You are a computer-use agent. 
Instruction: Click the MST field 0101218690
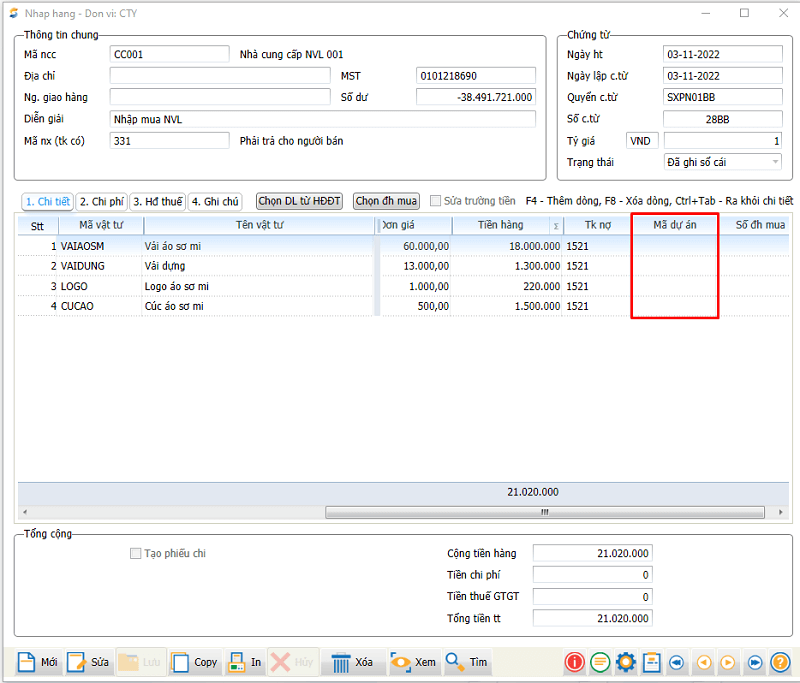(x=476, y=75)
